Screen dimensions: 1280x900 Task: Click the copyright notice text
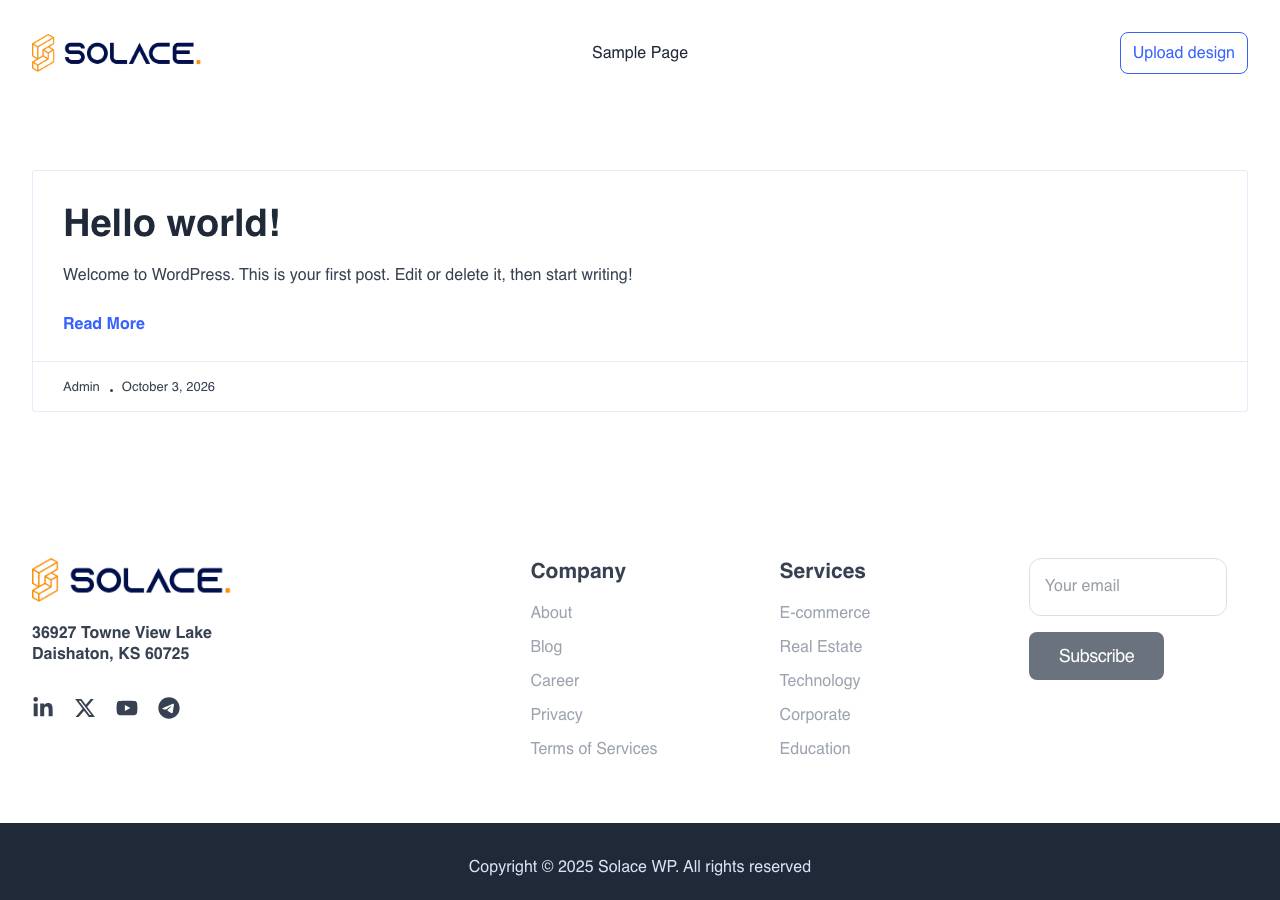[x=640, y=867]
